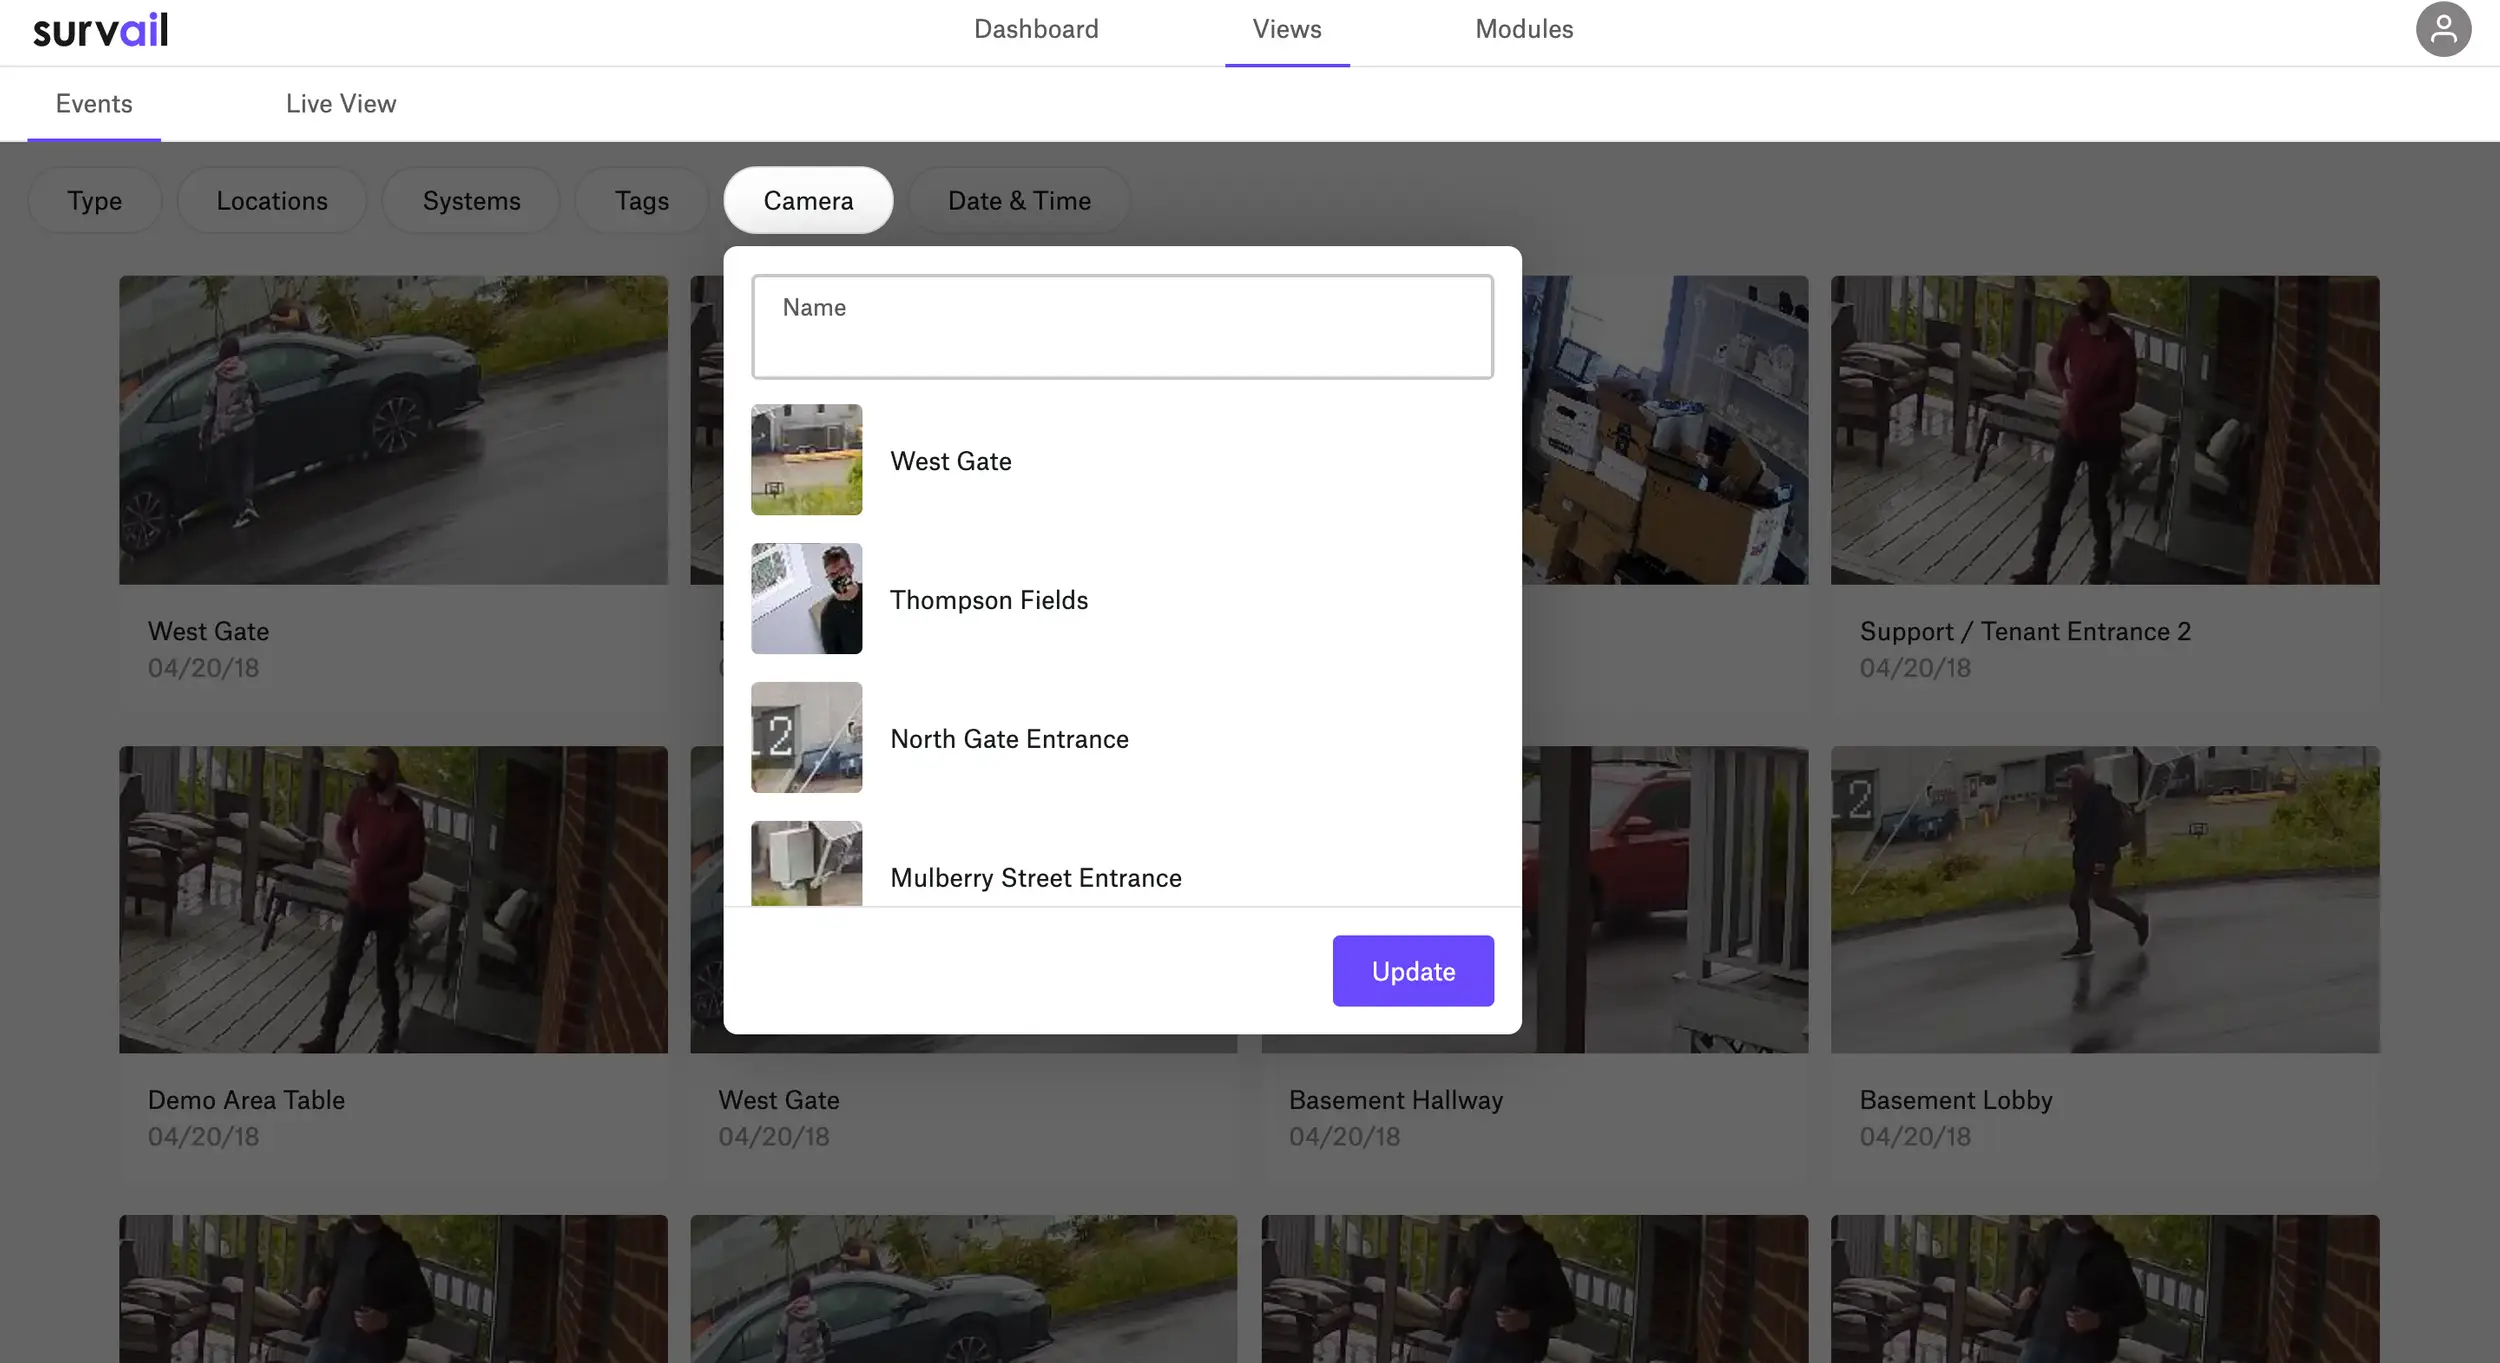Open the Modules menu item
2500x1363 pixels.
point(1524,30)
